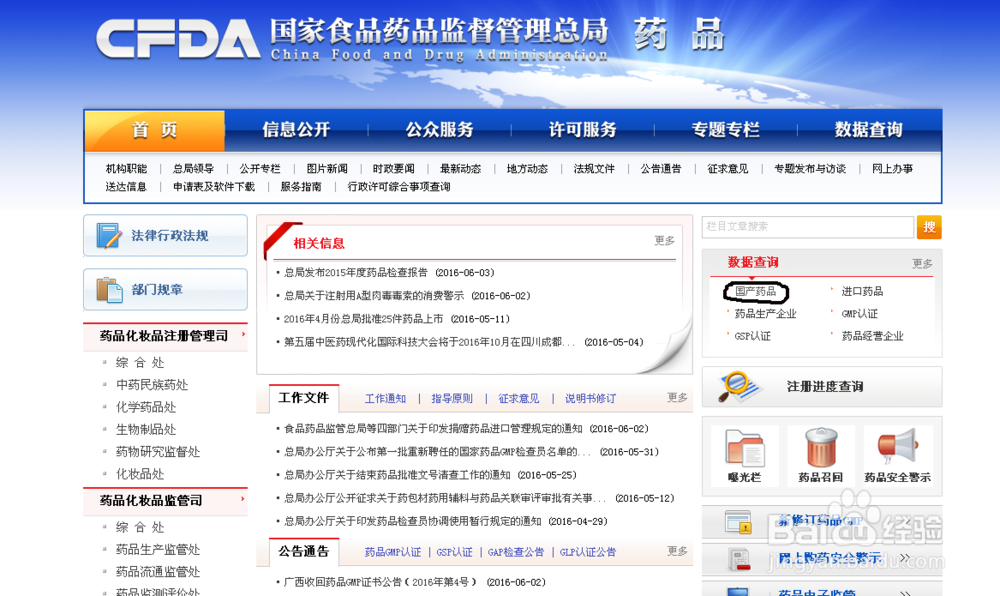Expand 药品化妆品注册管理司 section arrow
This screenshot has width=1000, height=596.
point(243,334)
